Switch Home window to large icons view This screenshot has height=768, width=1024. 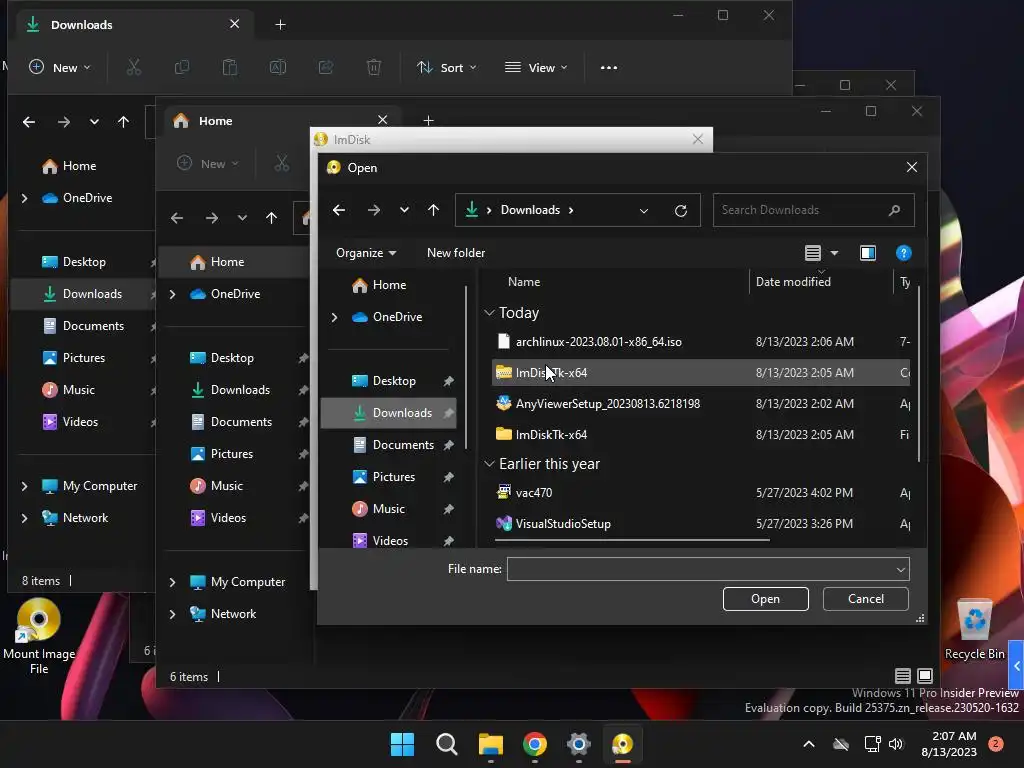[x=925, y=677]
